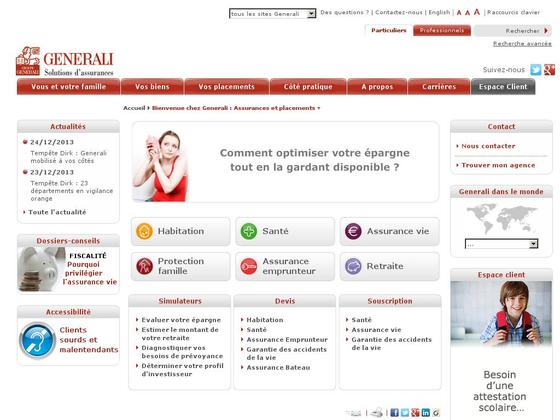Click the green Santé cross icon
This screenshot has height=420, width=560.
click(249, 231)
